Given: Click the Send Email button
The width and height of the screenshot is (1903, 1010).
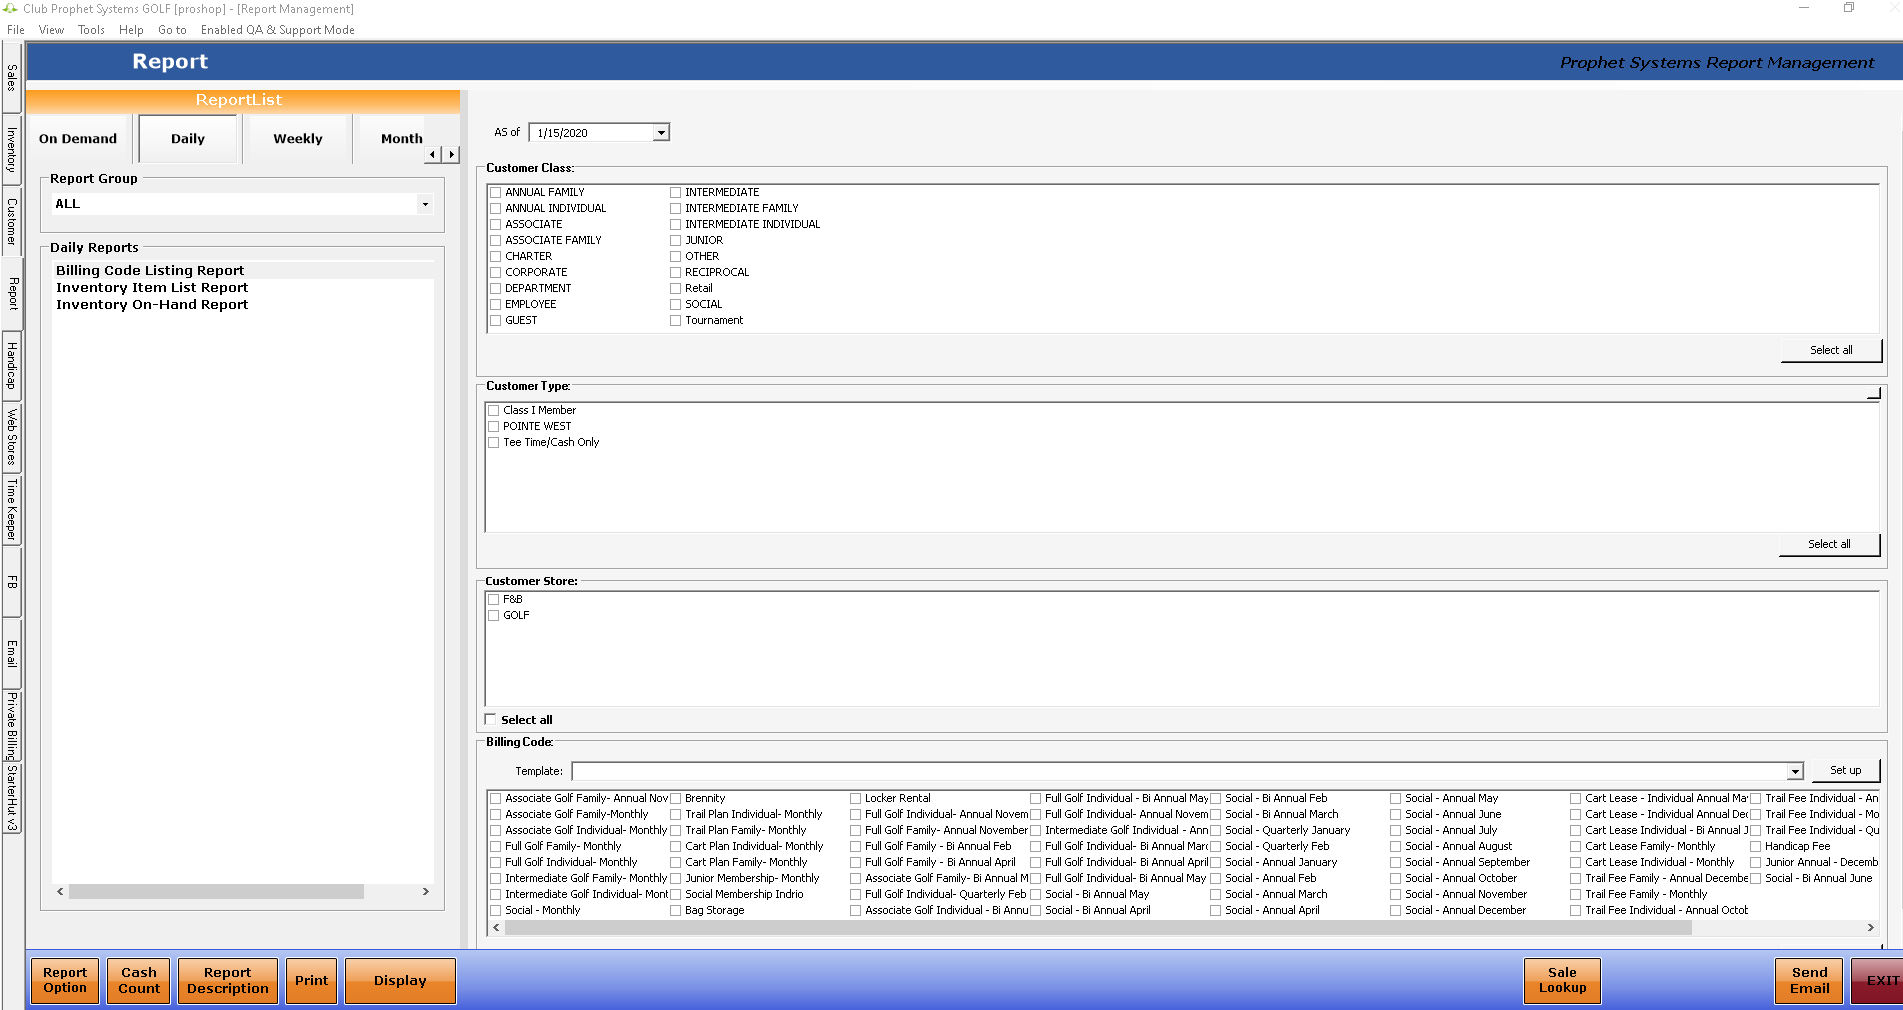Looking at the screenshot, I should point(1809,981).
